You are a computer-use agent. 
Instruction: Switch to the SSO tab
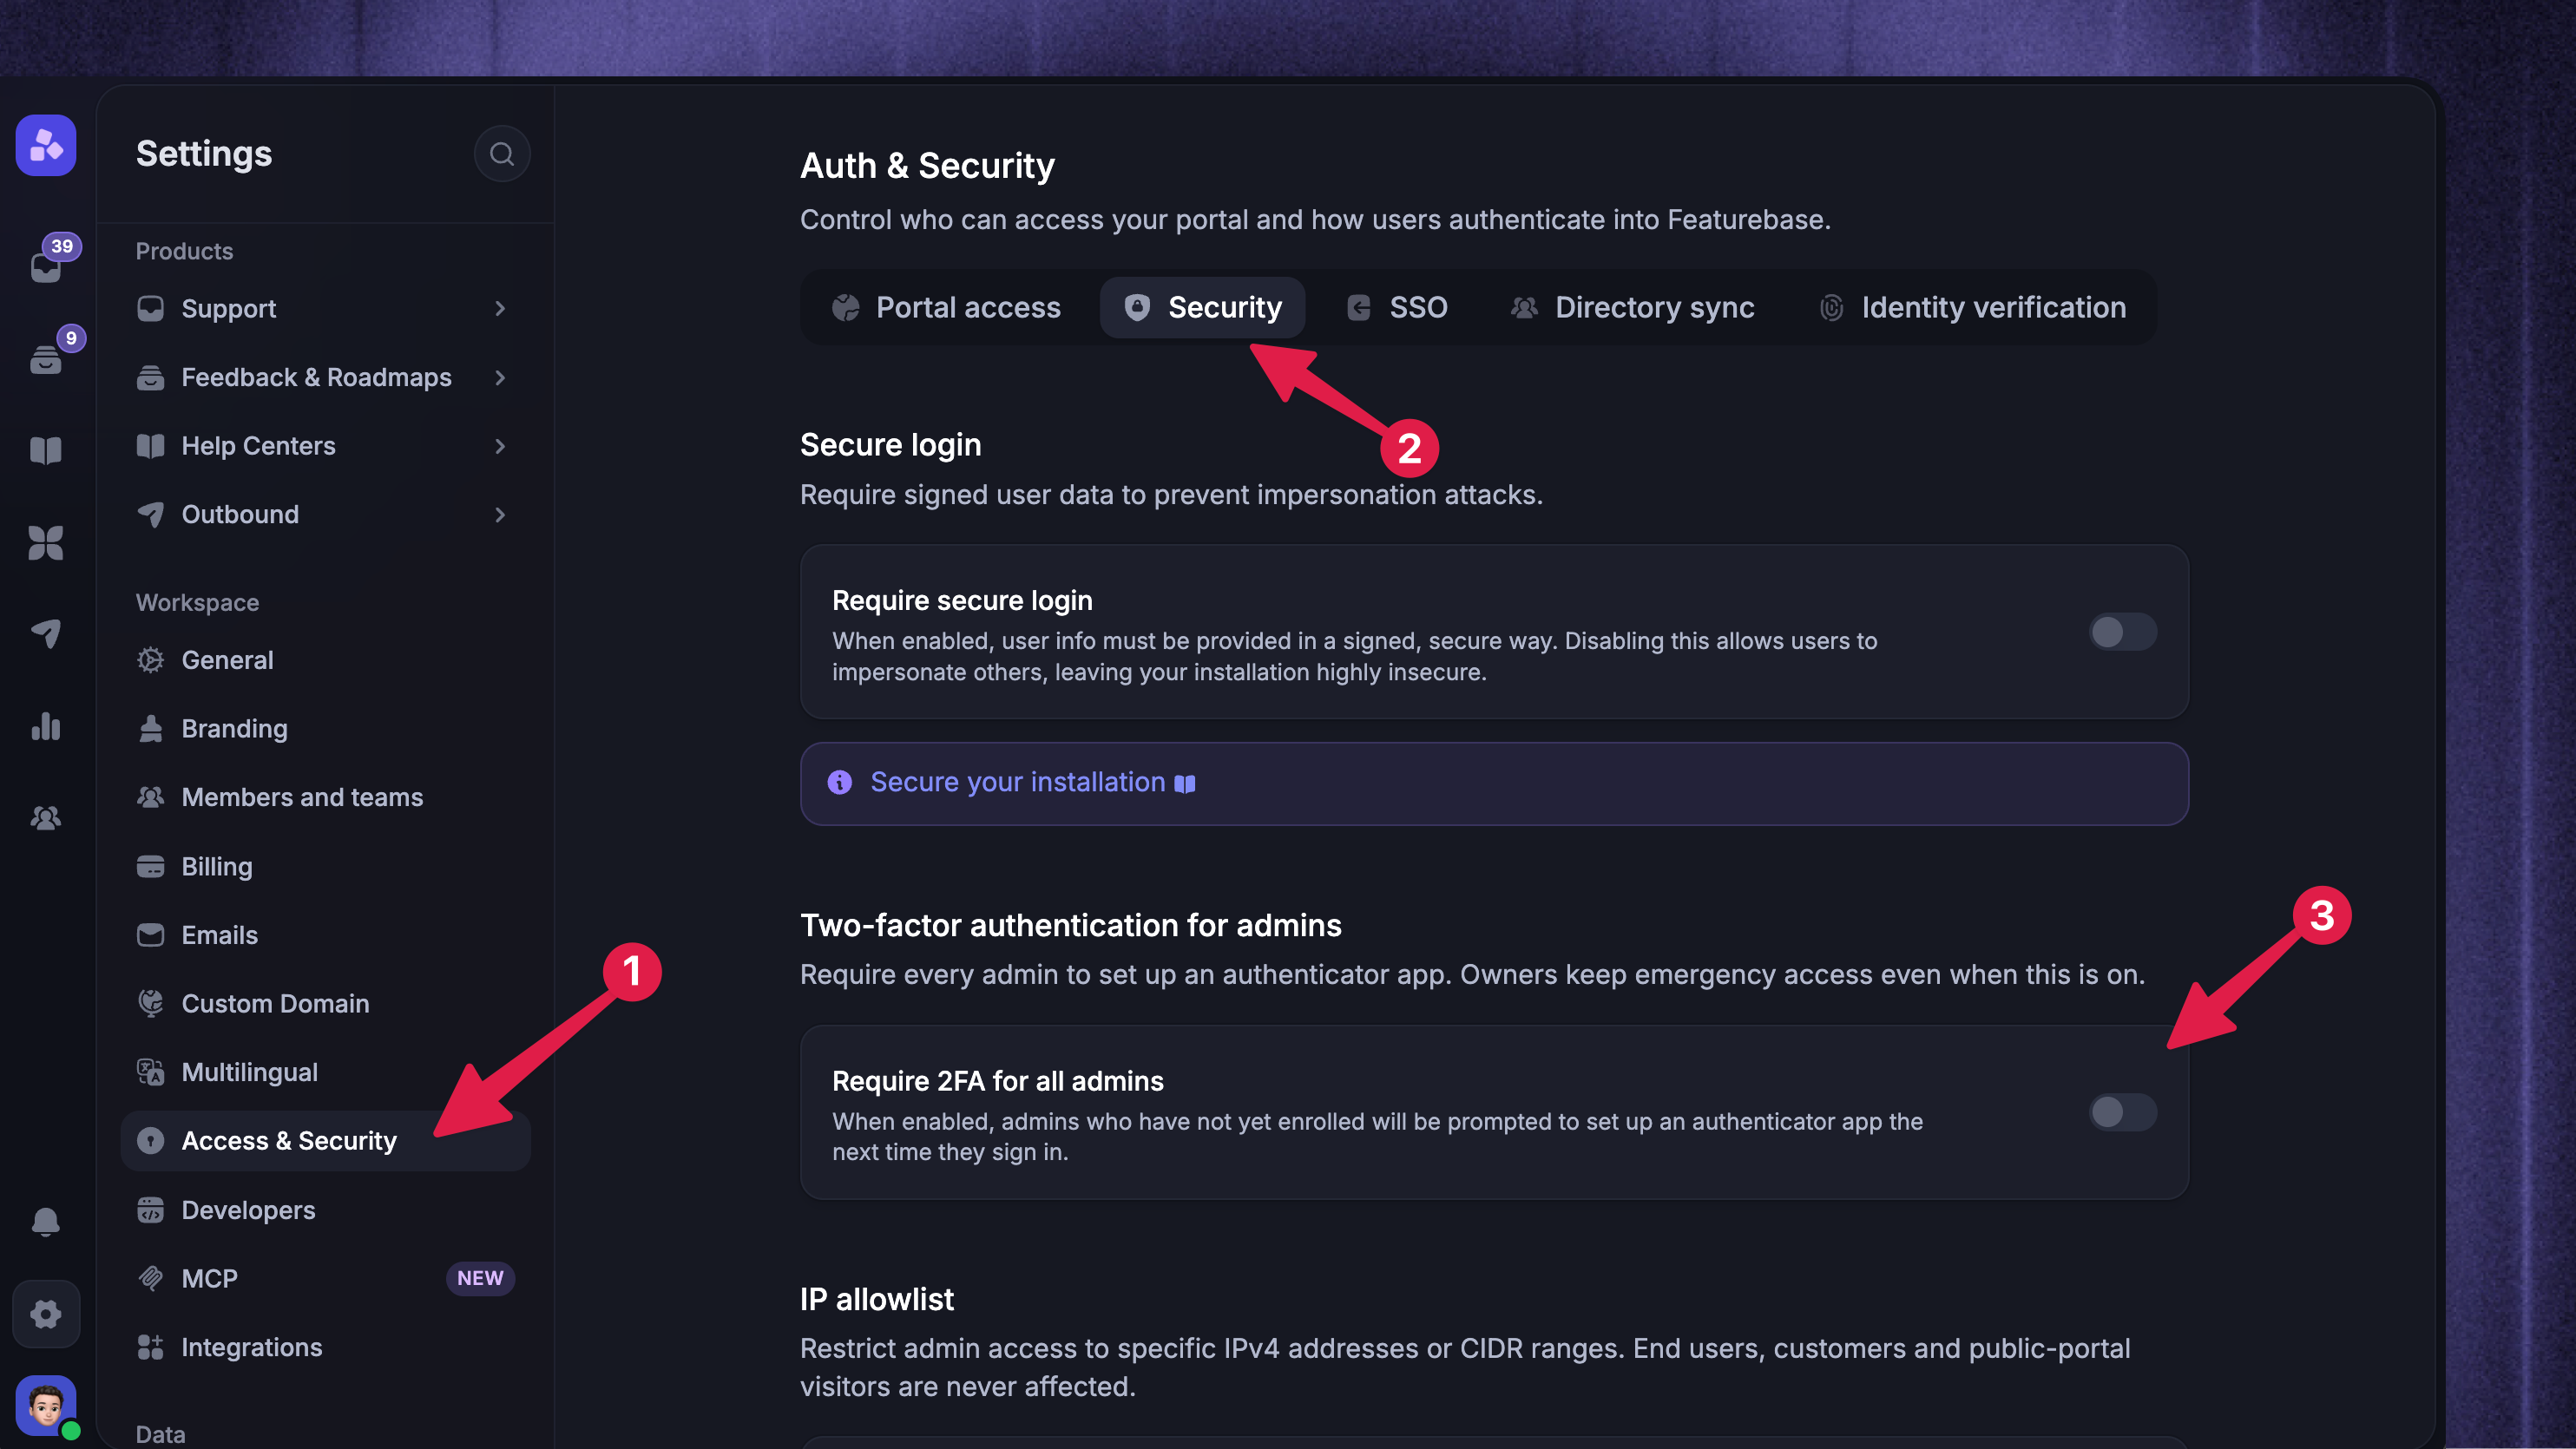tap(1397, 308)
